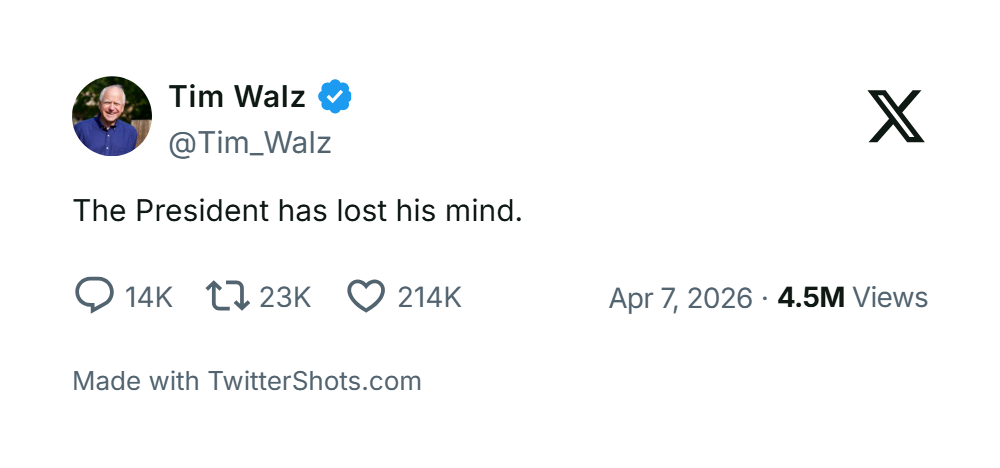Repost the tweet using the retweet icon
The image size is (1000, 468).
point(226,296)
